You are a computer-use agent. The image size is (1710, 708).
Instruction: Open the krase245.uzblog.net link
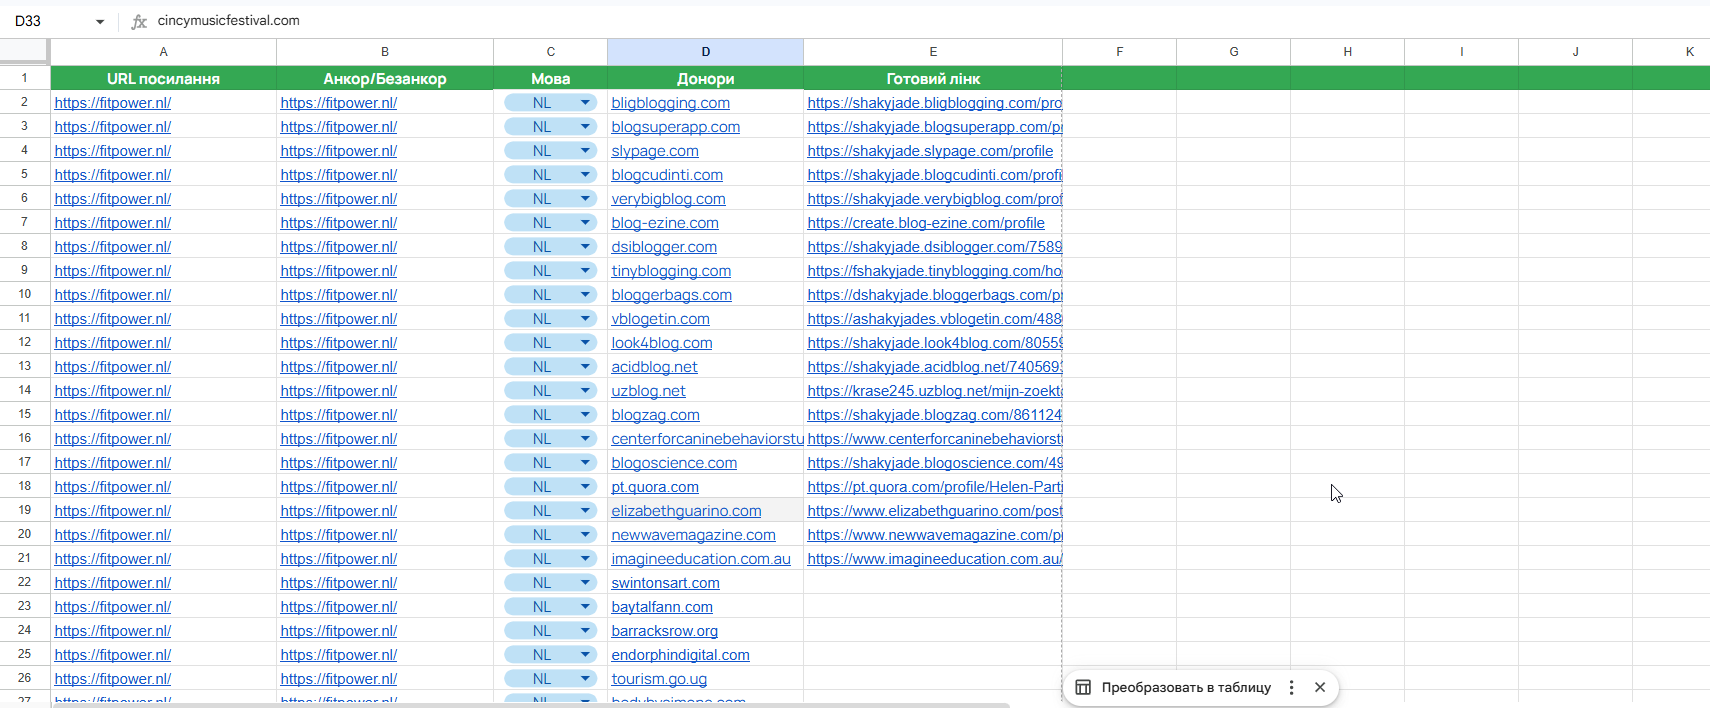pos(935,391)
